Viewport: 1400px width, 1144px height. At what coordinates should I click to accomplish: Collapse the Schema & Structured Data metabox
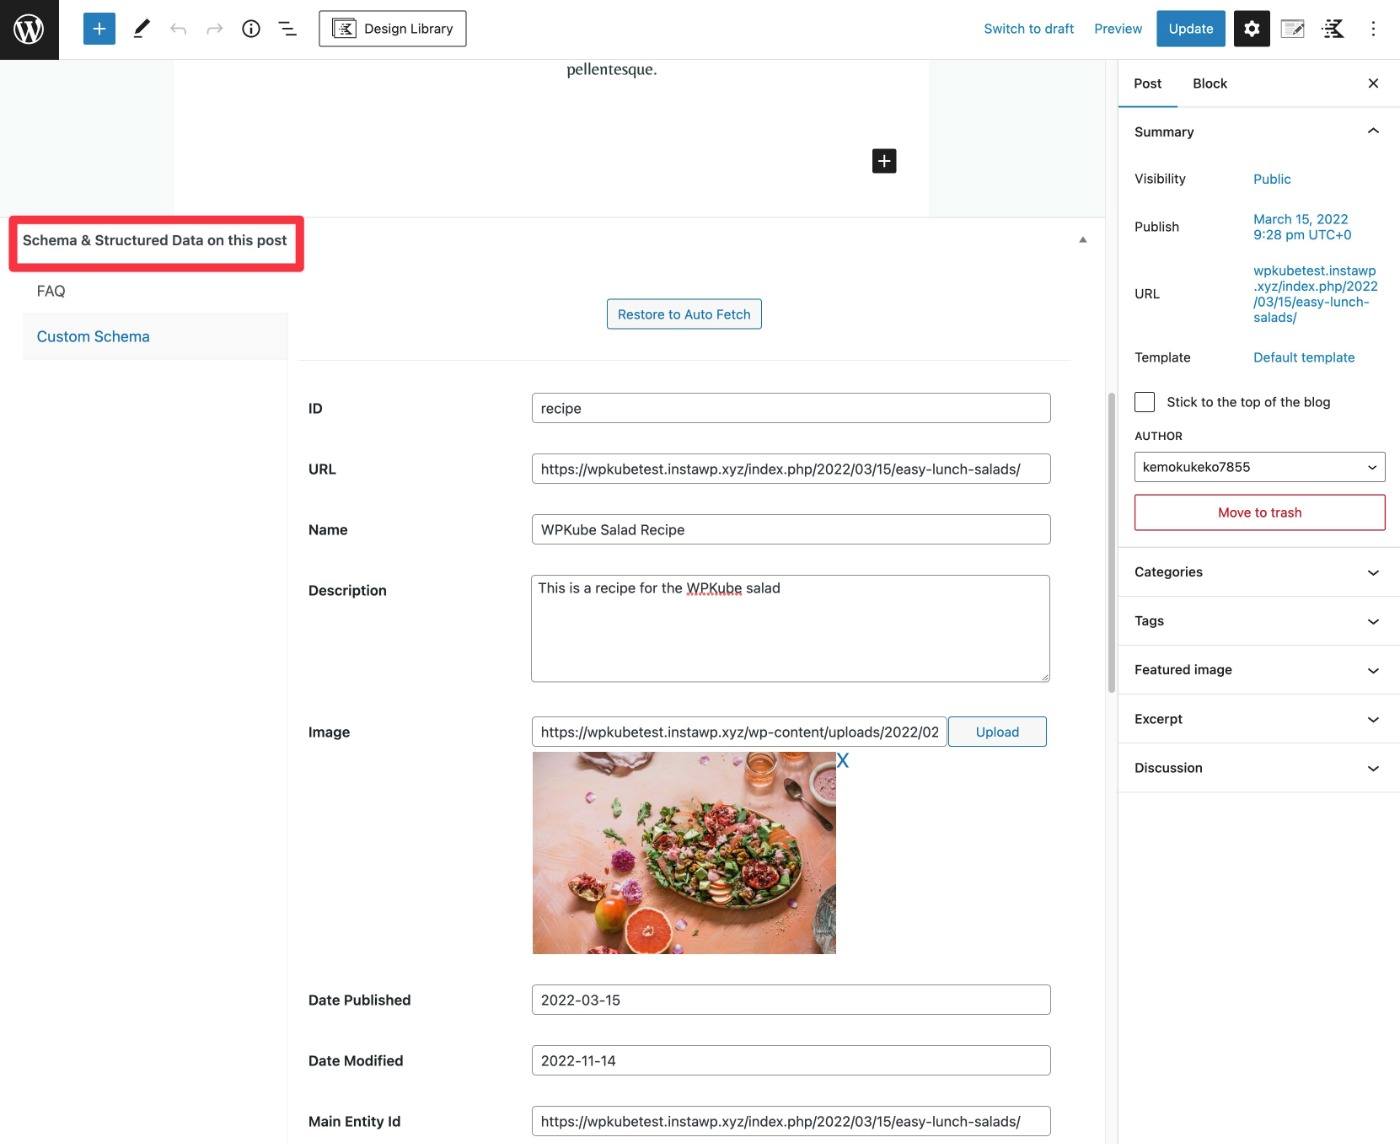(x=1083, y=240)
